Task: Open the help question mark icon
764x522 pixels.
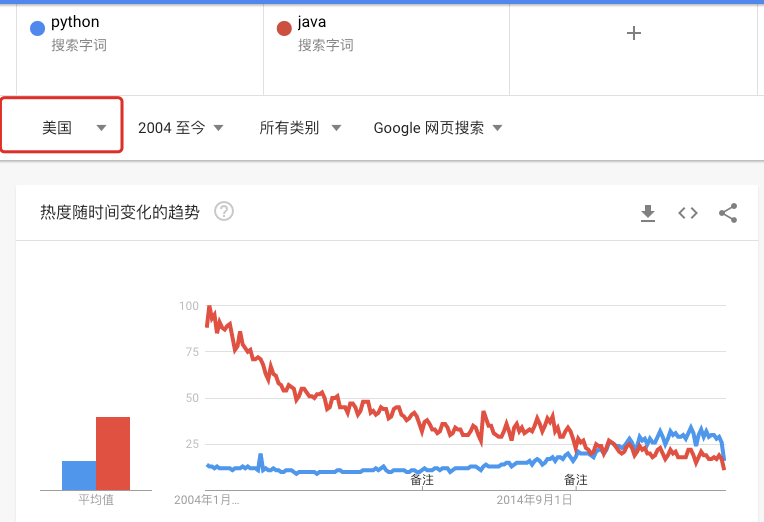Action: click(x=224, y=212)
